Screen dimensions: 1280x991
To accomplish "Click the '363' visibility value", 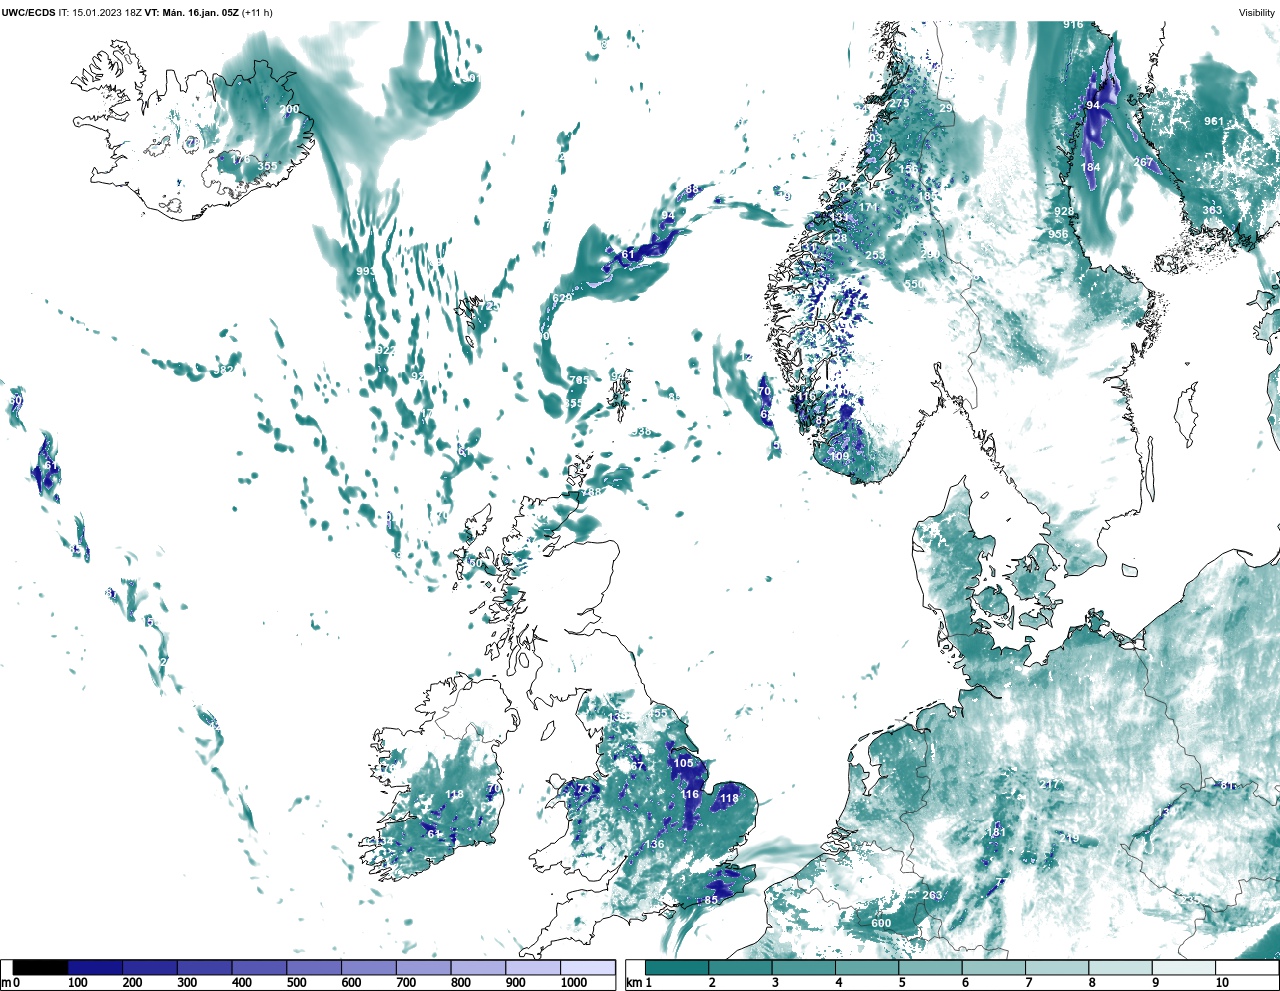I will (1212, 210).
